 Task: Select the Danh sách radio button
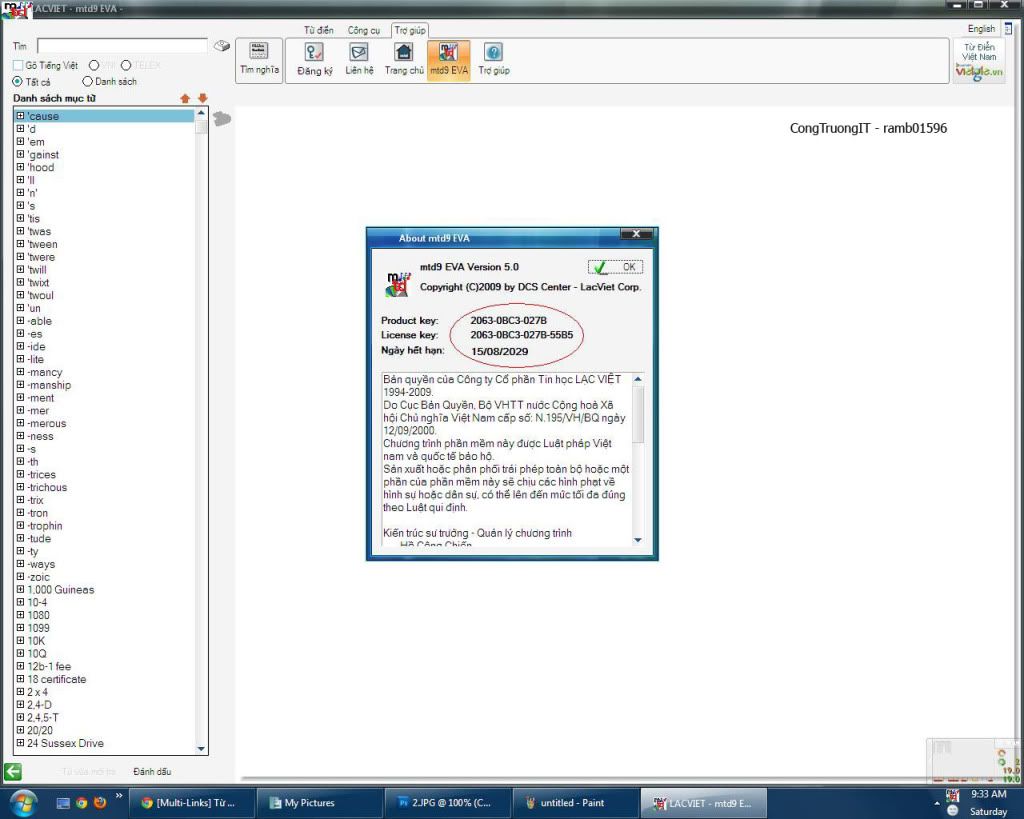coord(87,82)
